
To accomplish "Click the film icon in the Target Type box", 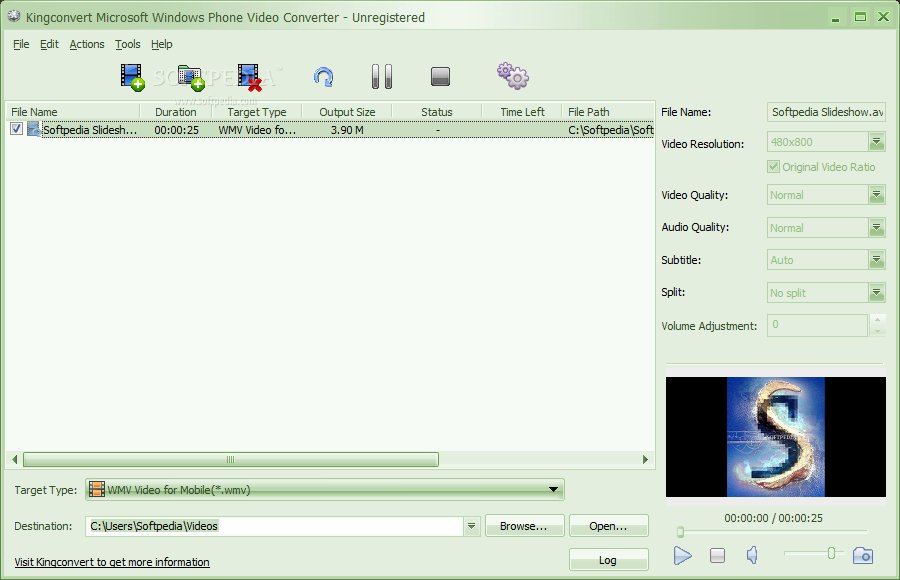I will pyautogui.click(x=97, y=490).
